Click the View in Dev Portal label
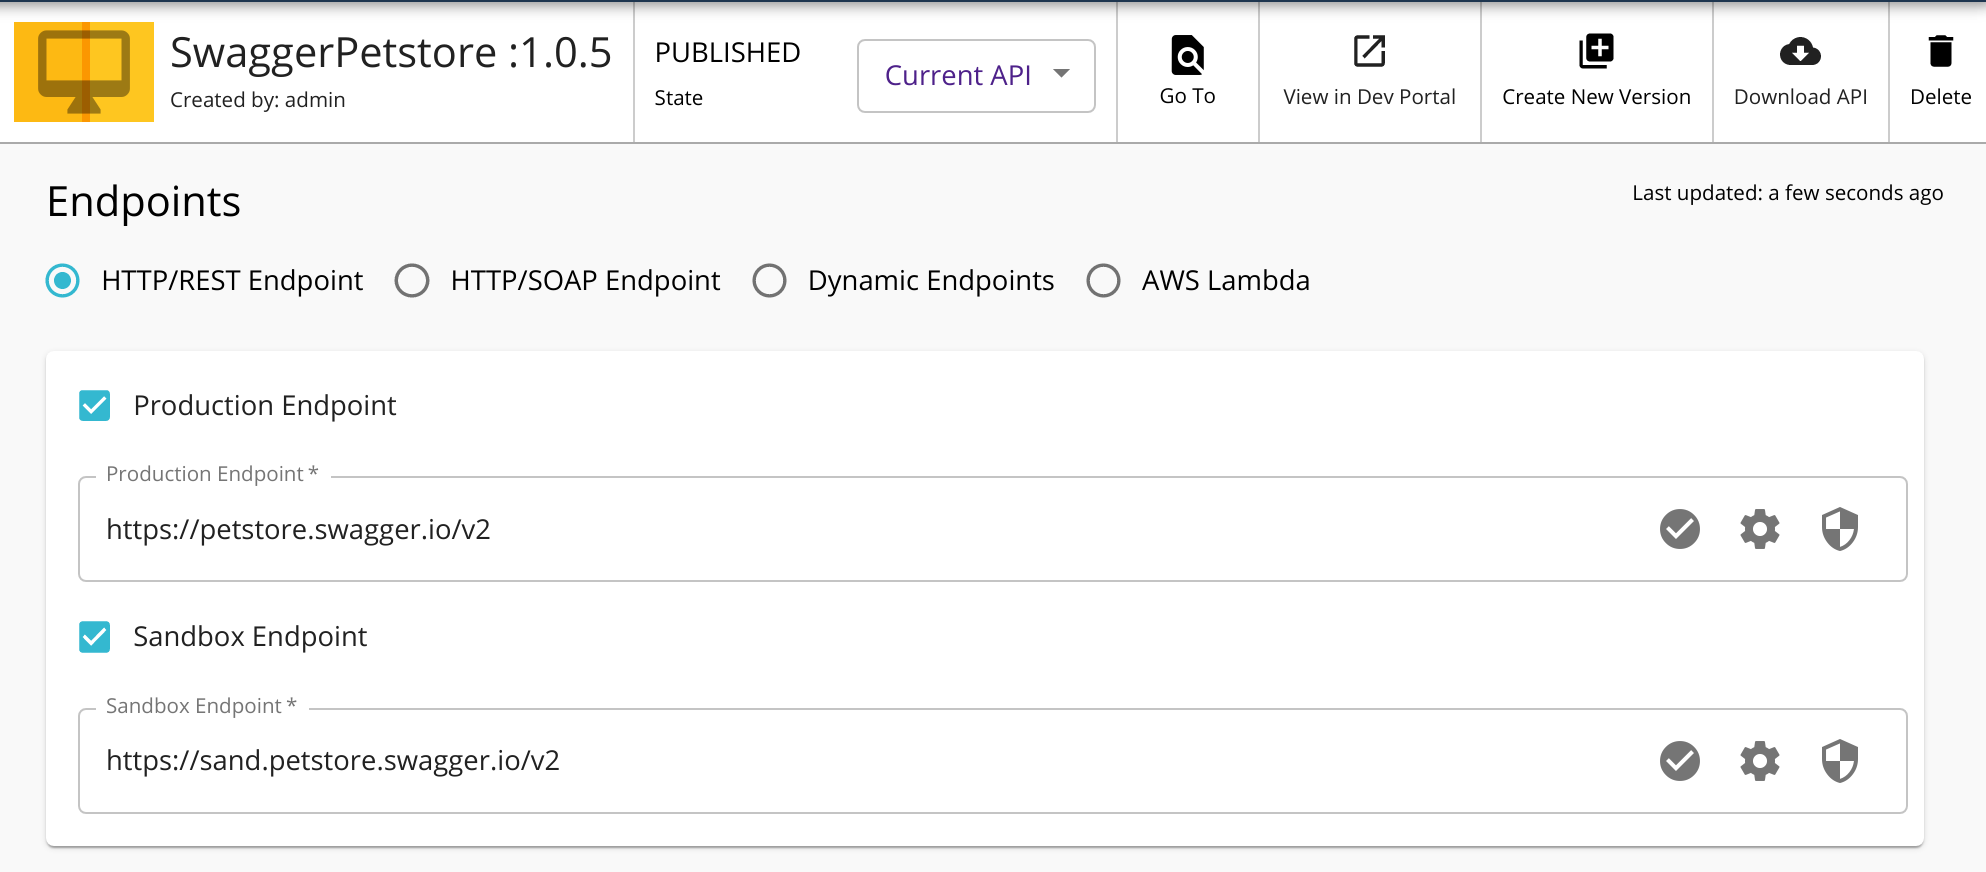 1369,97
